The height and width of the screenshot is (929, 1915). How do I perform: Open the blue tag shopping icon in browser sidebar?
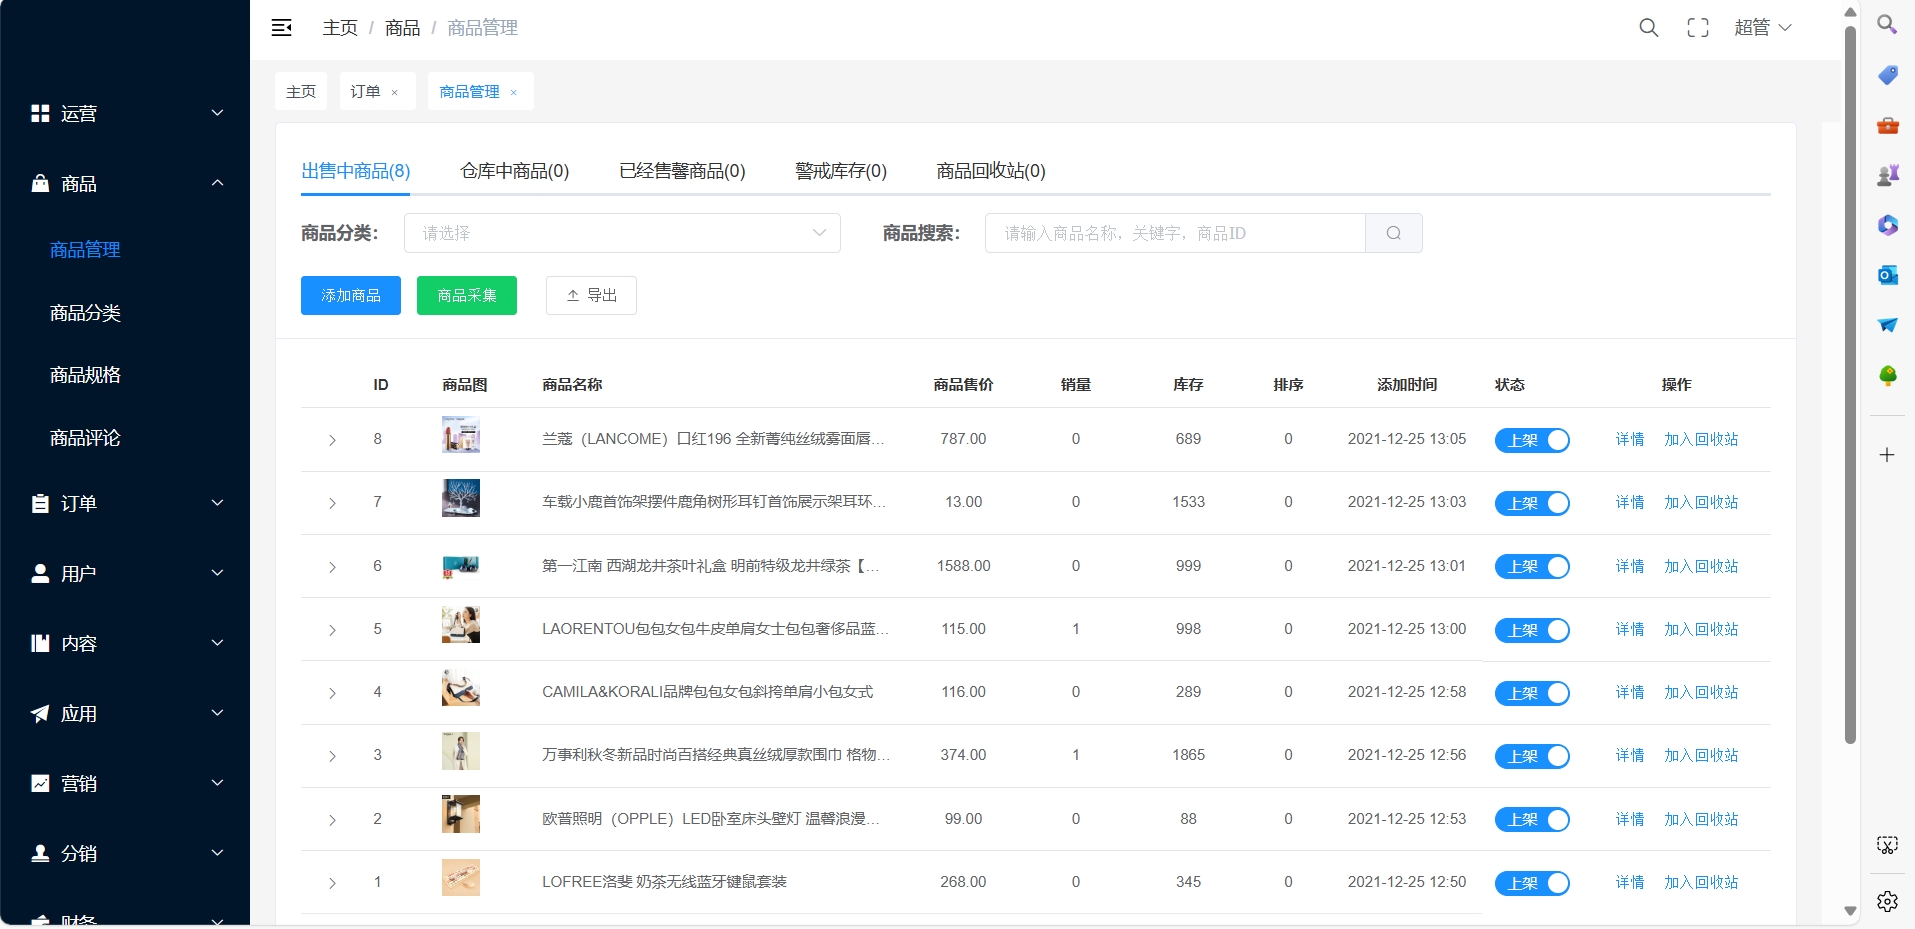point(1887,75)
